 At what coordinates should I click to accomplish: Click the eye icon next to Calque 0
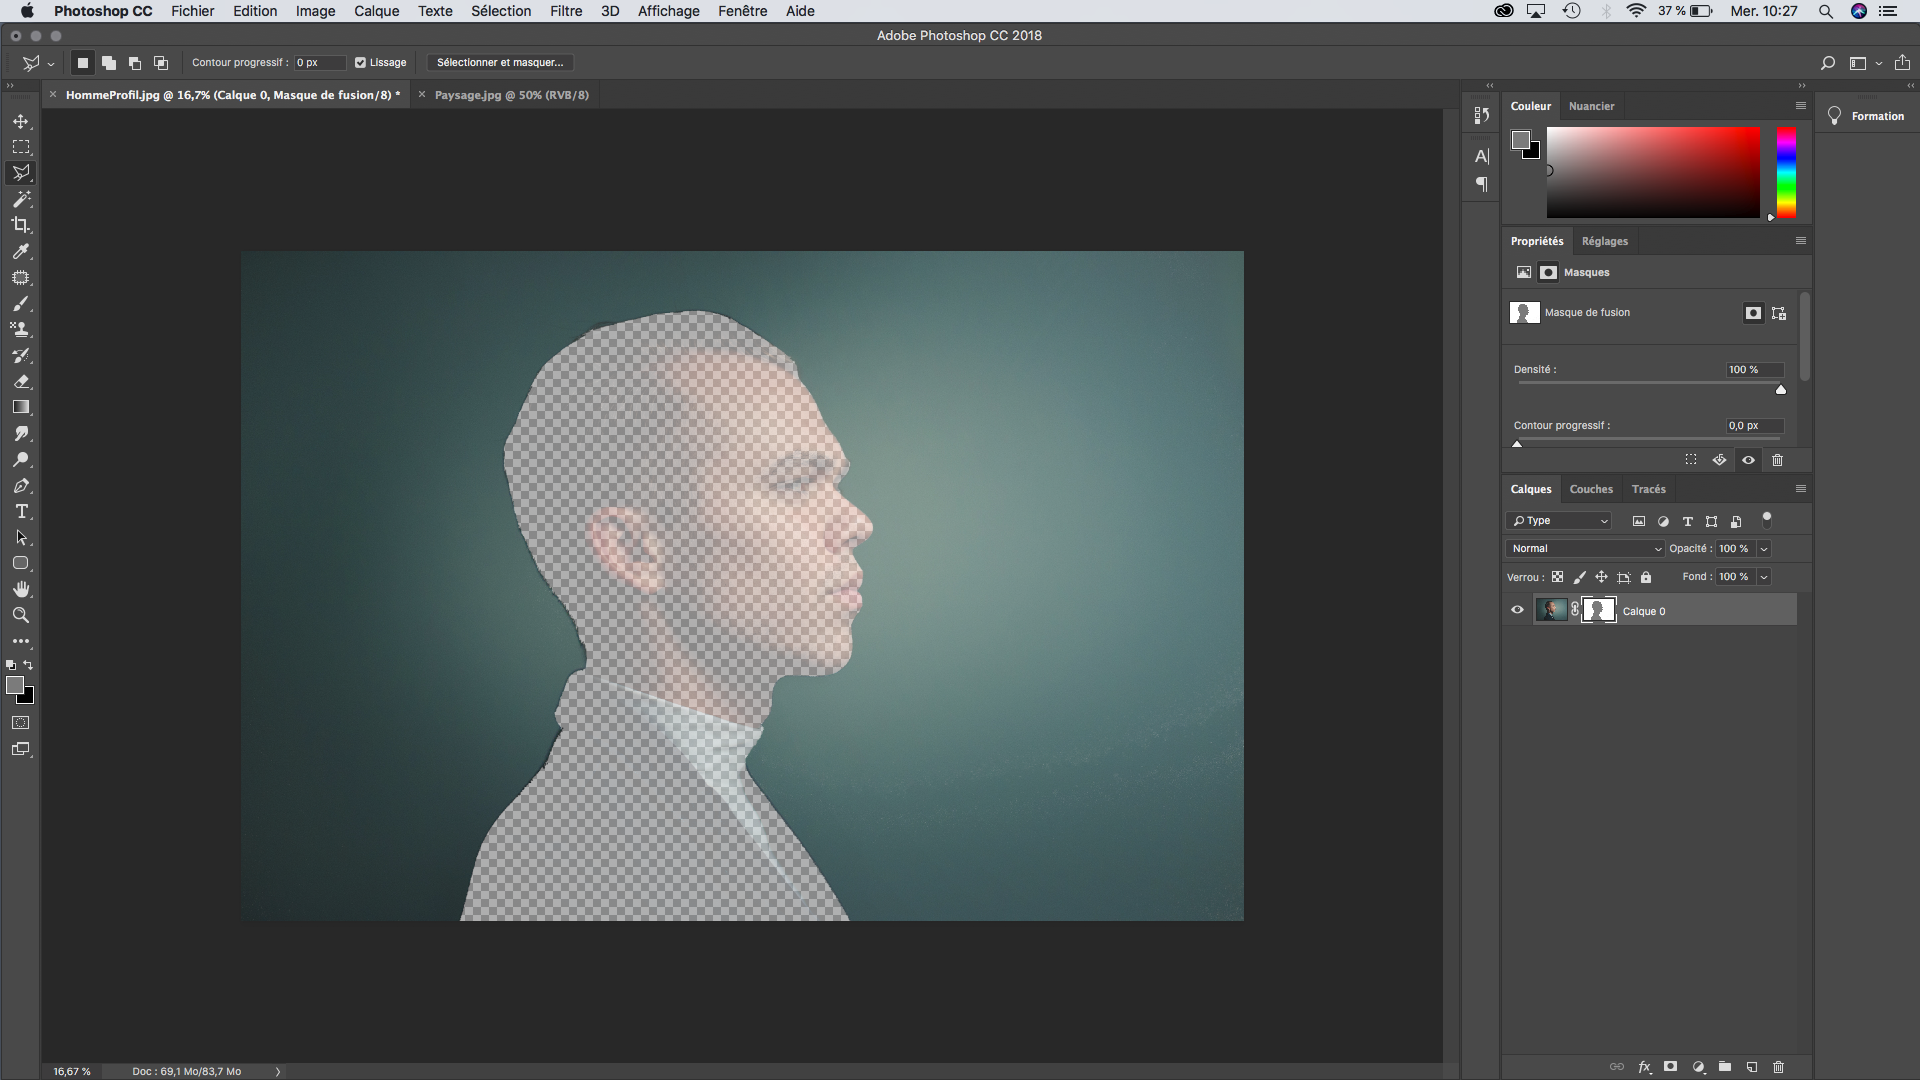[1516, 609]
